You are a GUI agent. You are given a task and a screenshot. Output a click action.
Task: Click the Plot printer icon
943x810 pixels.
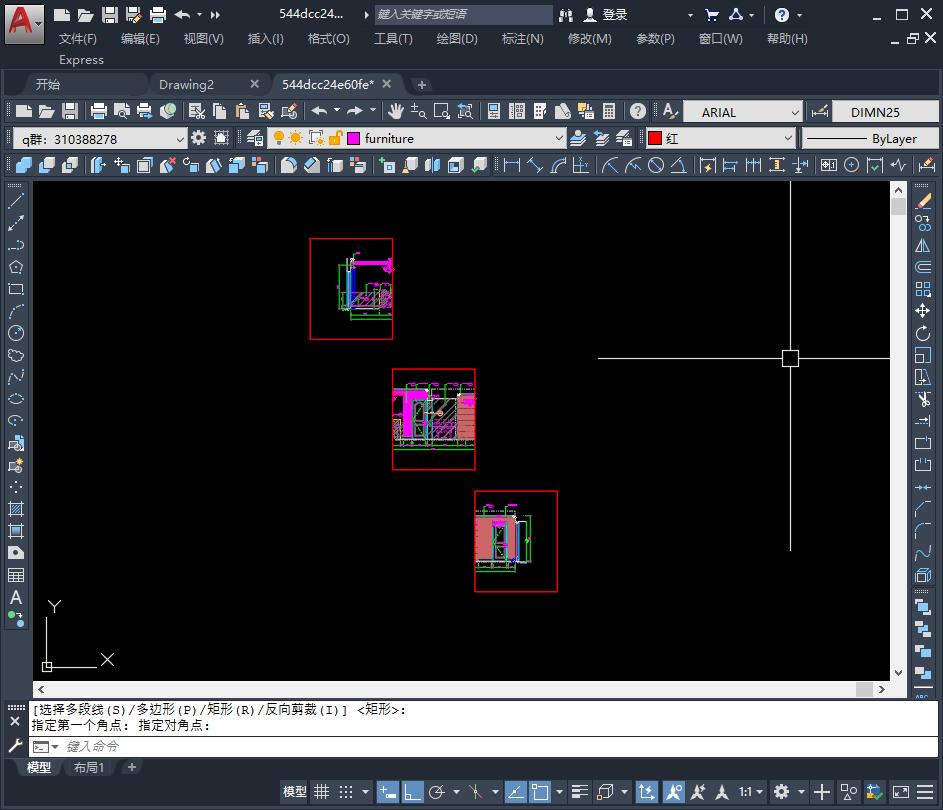[98, 111]
